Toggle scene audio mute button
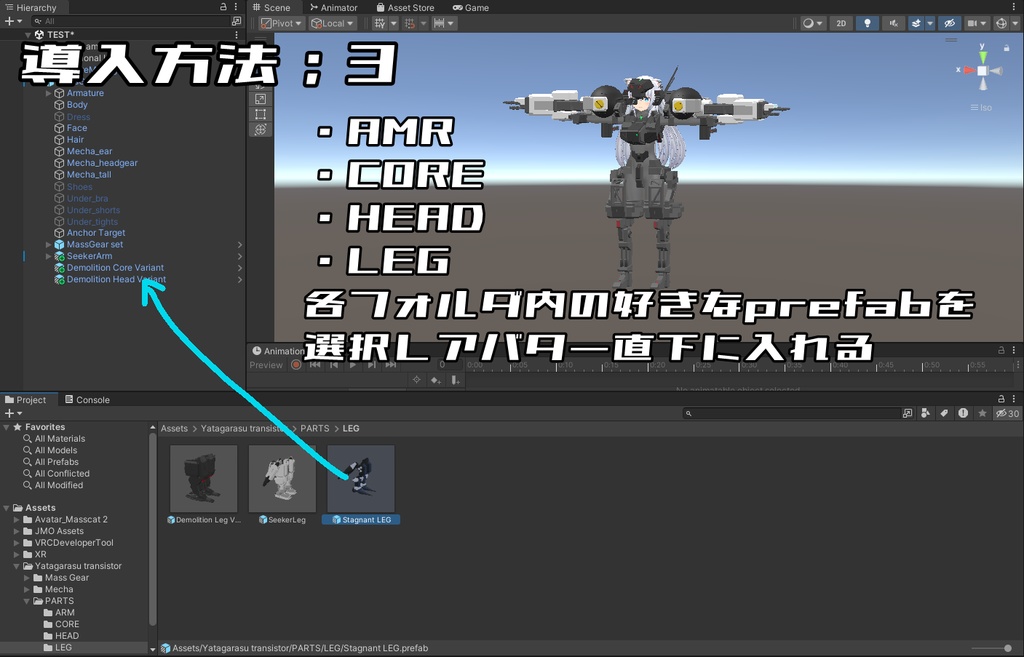The height and width of the screenshot is (657, 1024). [x=893, y=24]
